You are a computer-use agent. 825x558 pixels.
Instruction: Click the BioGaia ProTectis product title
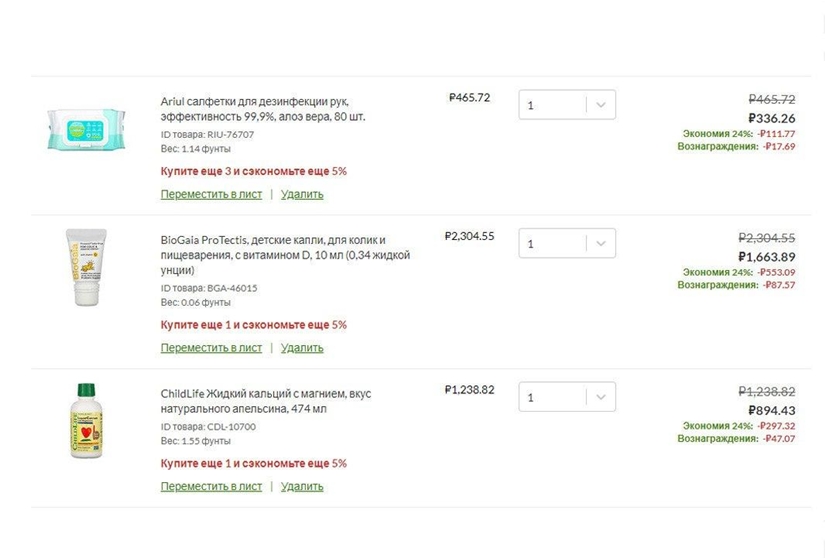pyautogui.click(x=272, y=255)
